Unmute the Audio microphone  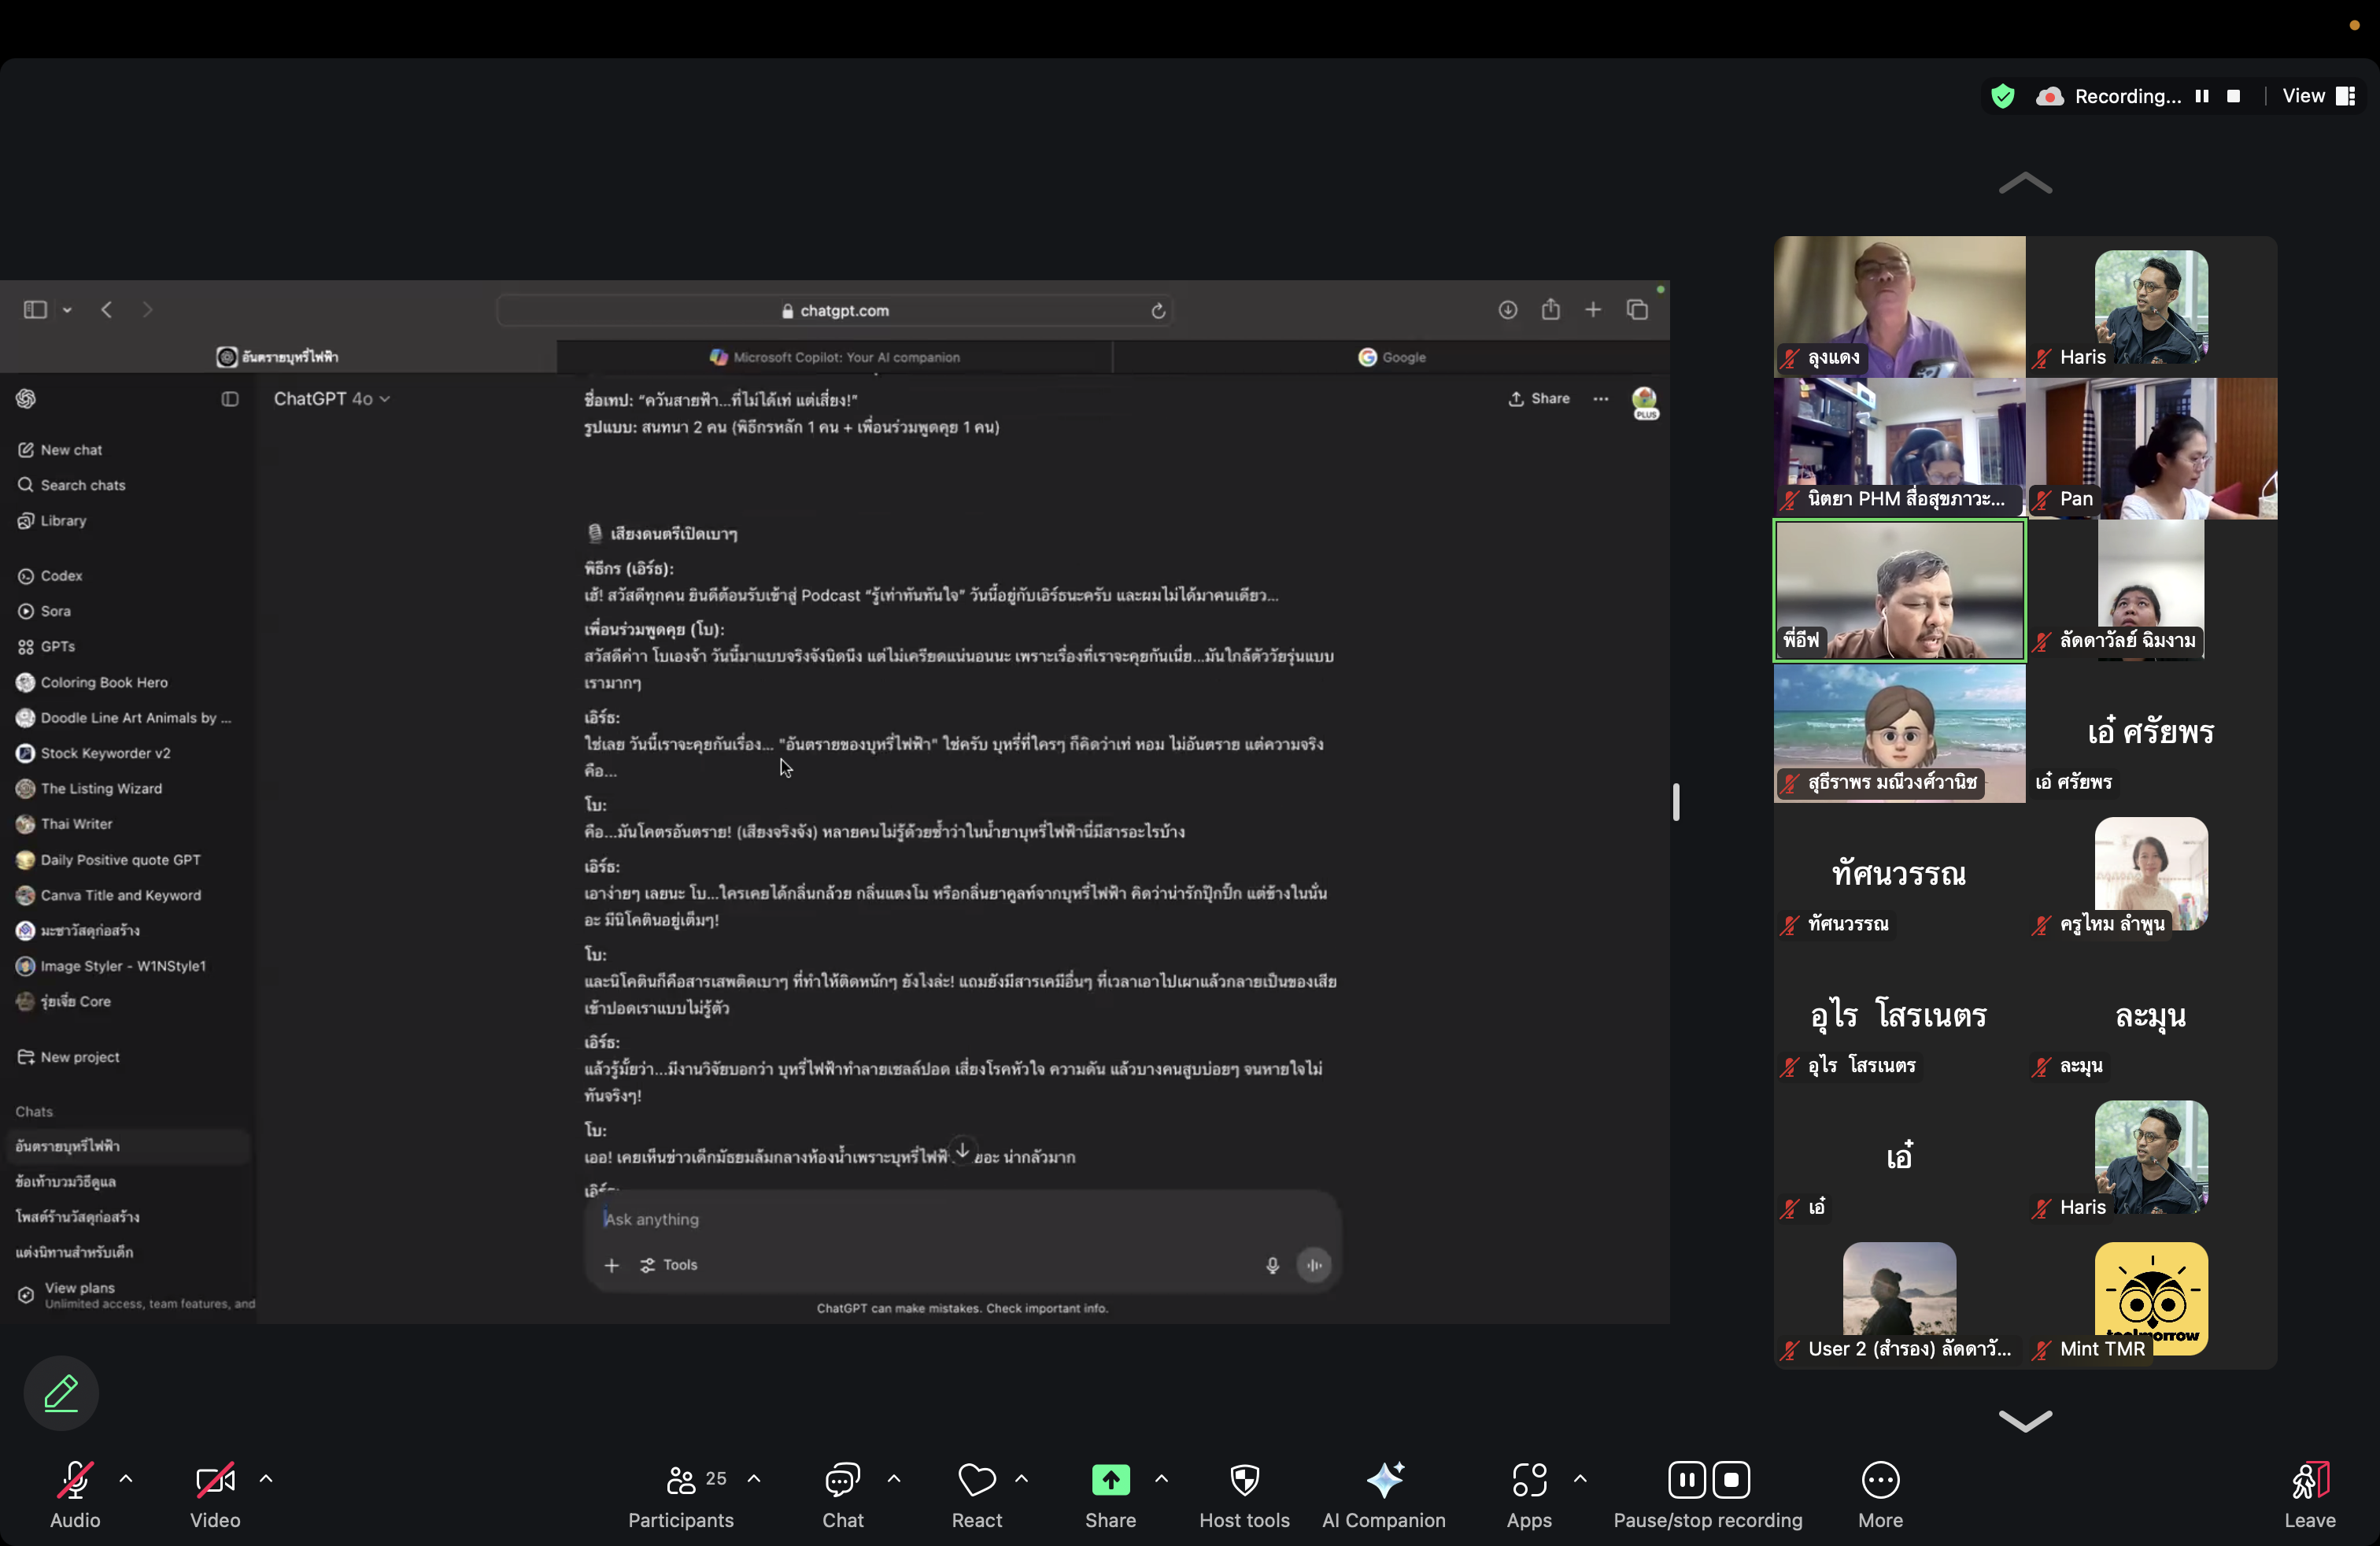pyautogui.click(x=75, y=1480)
